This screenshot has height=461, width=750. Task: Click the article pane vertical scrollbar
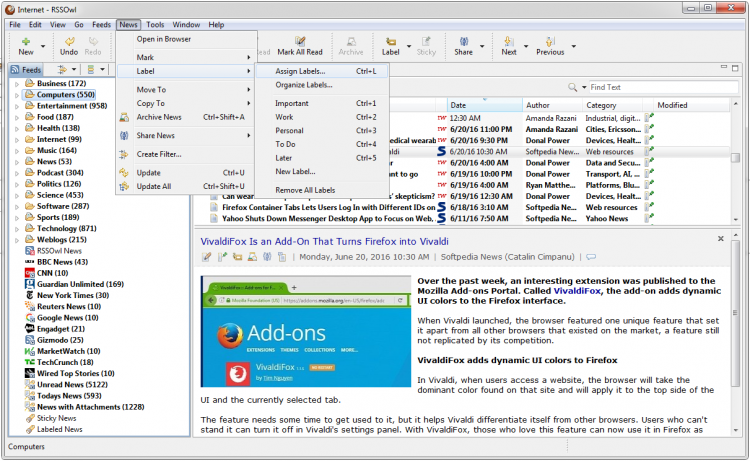736,313
